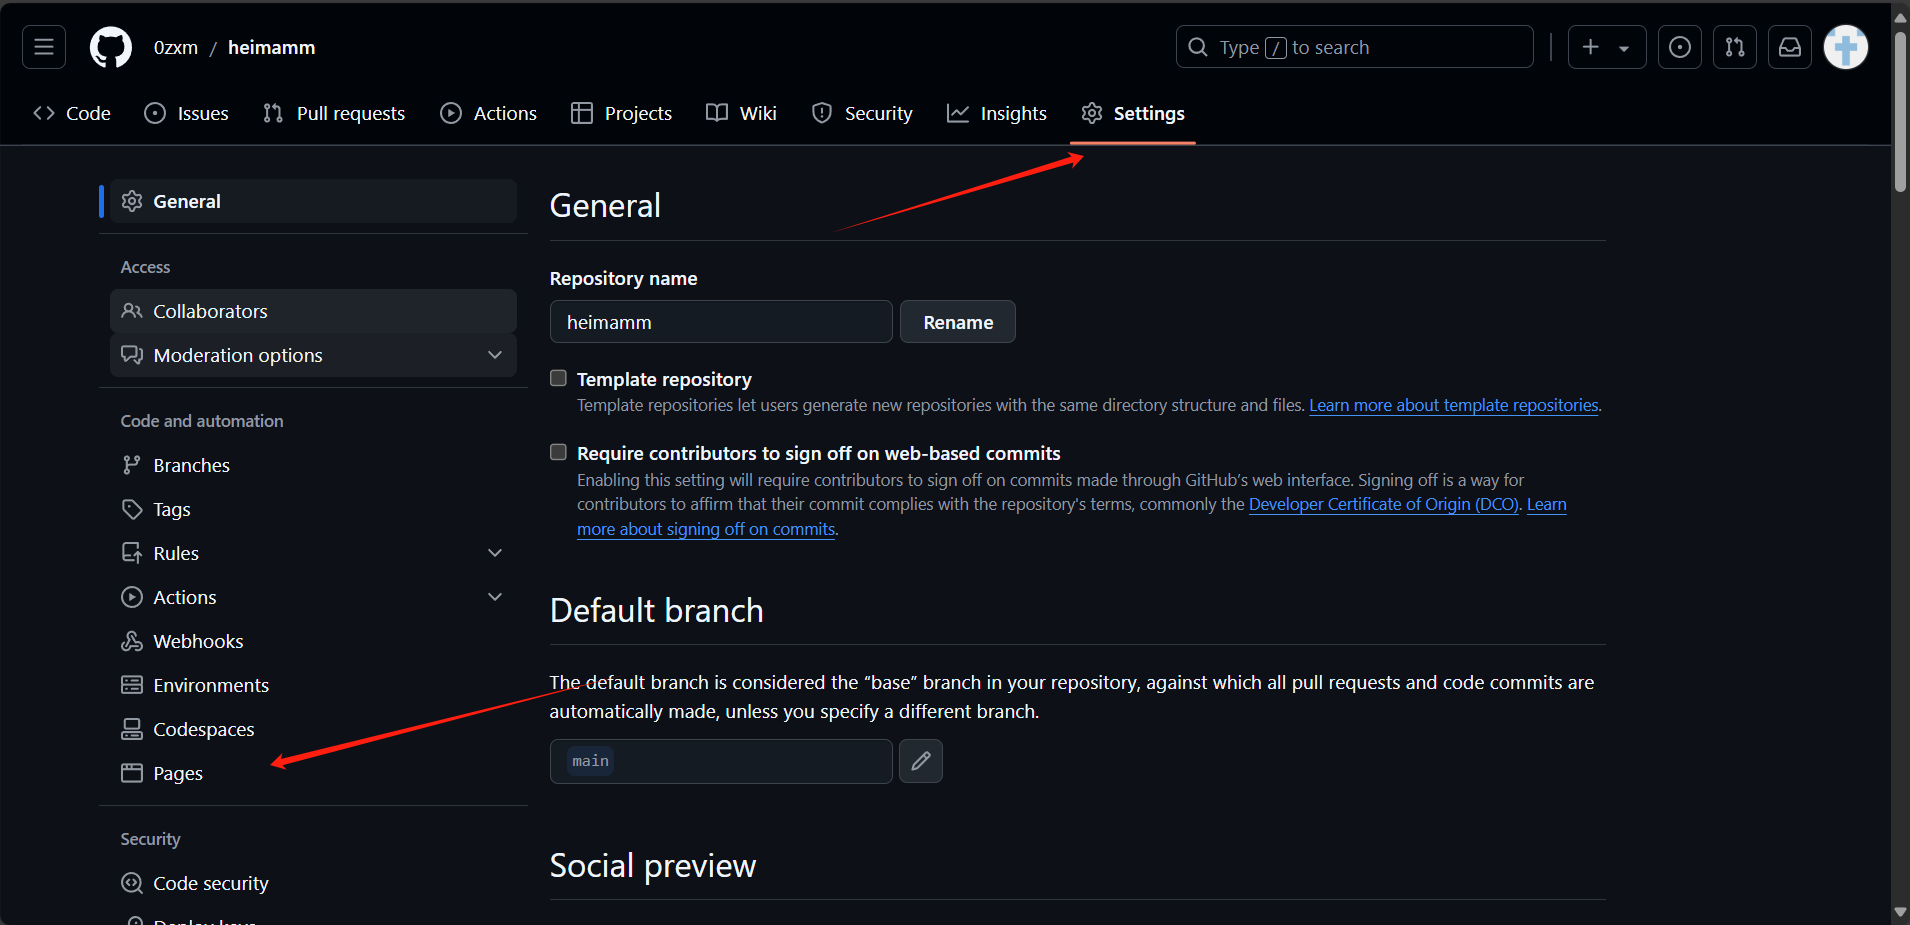Go to the Pull requests tab

334,113
